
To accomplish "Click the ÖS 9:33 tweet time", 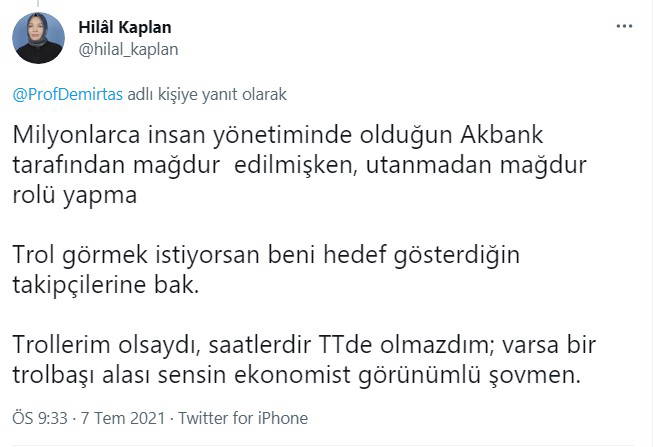I will [36, 418].
